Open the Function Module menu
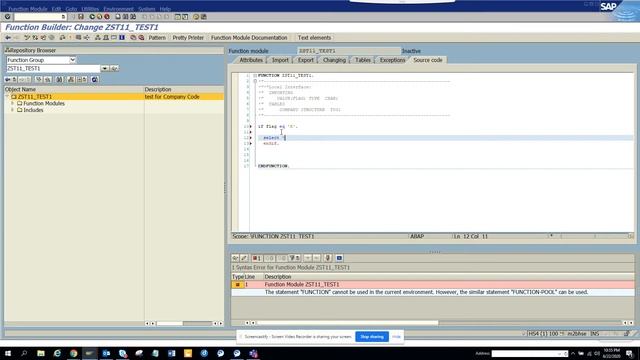The height and width of the screenshot is (360, 640). pos(28,9)
